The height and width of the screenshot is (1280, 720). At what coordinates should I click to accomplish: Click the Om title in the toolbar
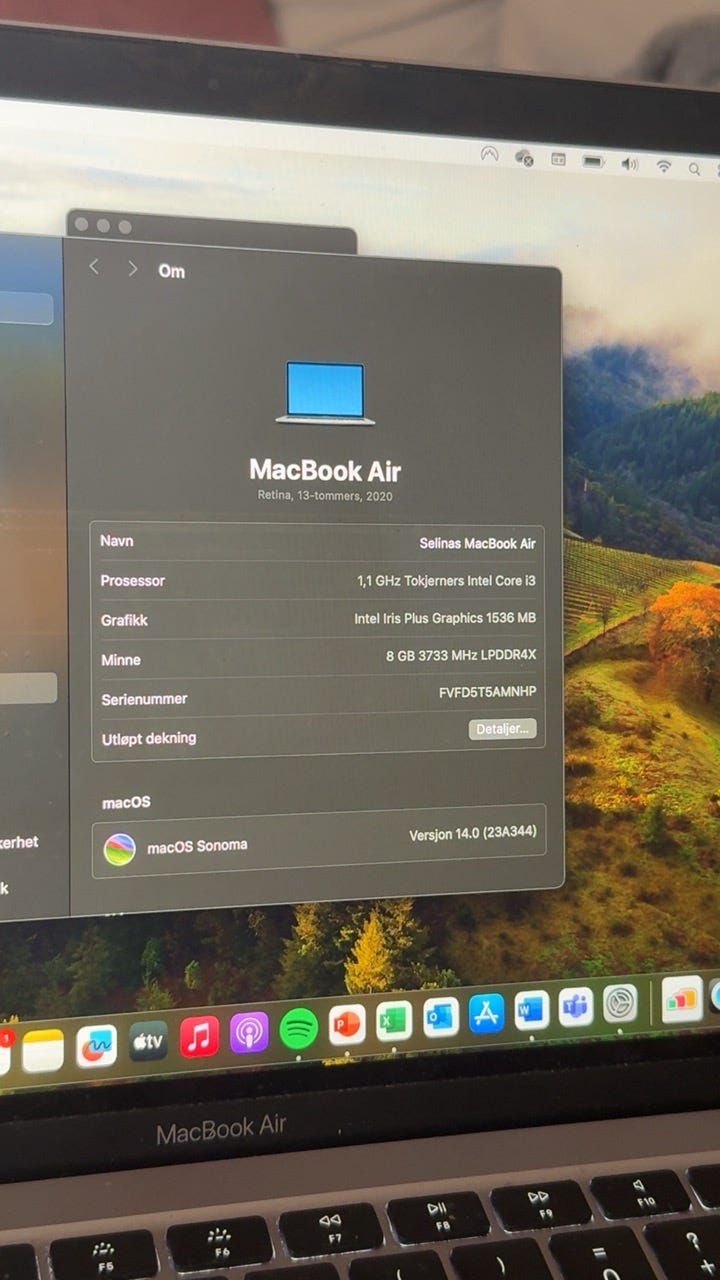click(x=171, y=271)
